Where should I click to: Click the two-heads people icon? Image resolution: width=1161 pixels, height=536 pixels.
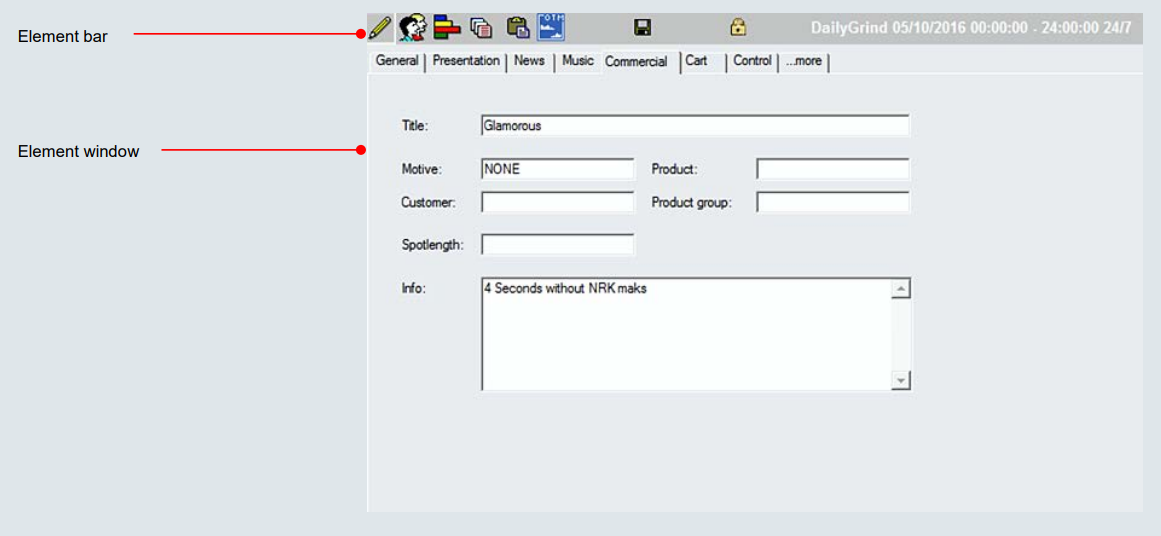click(x=412, y=28)
